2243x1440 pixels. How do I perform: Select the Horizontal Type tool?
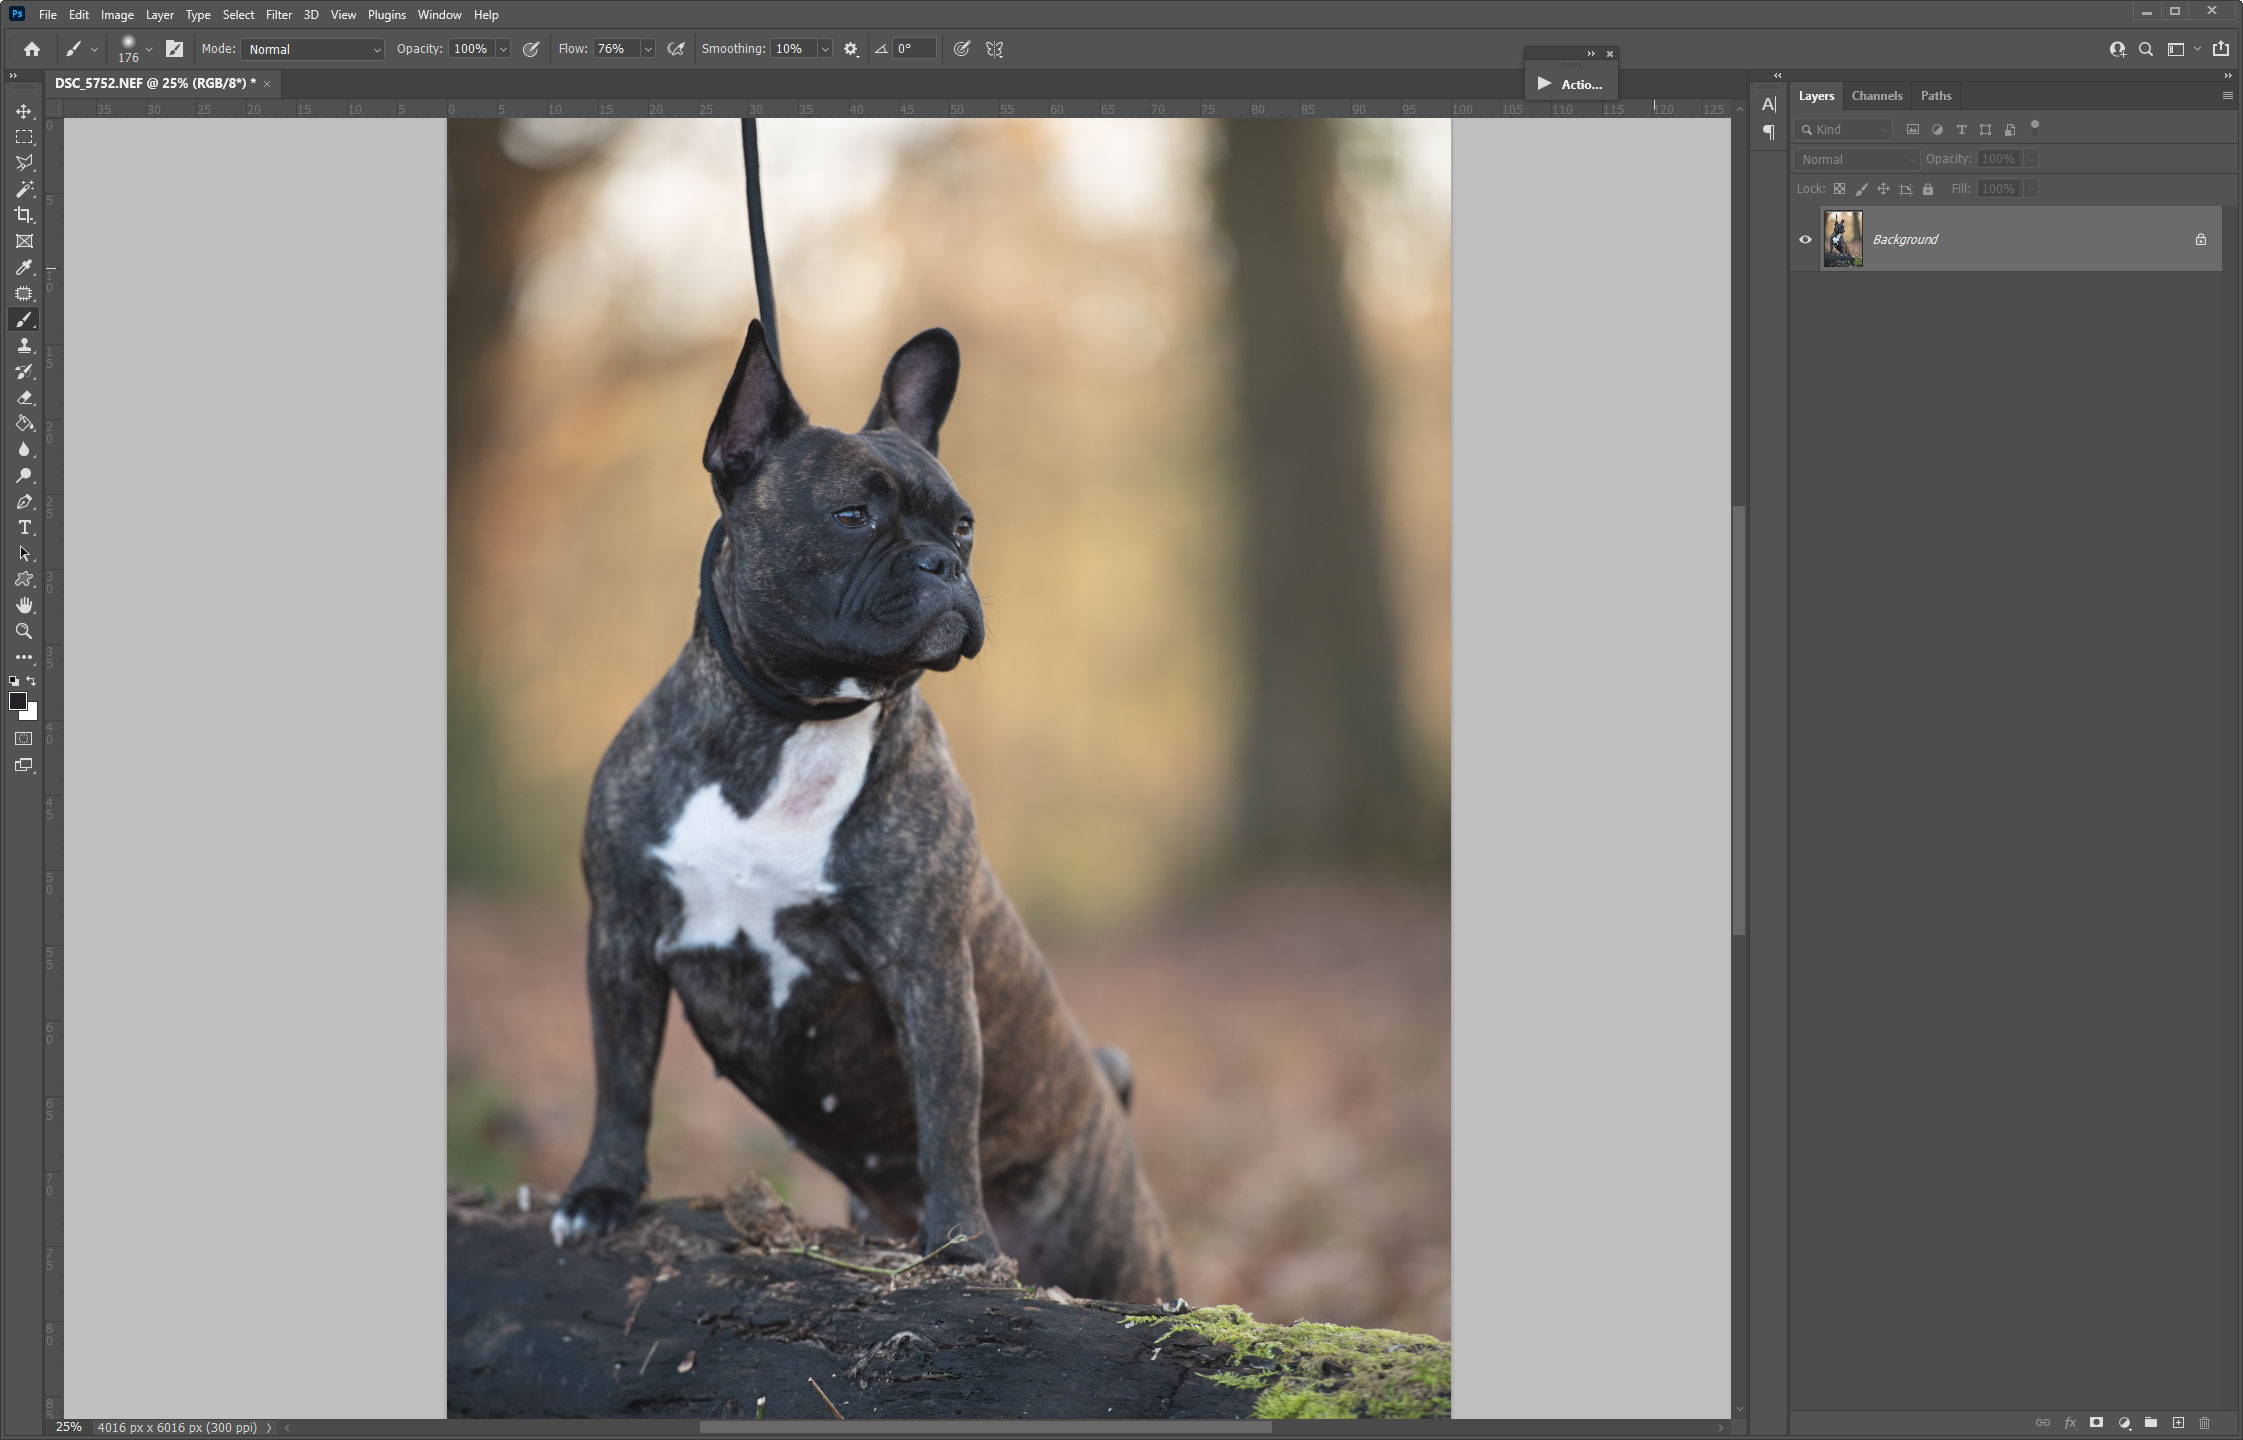click(24, 527)
